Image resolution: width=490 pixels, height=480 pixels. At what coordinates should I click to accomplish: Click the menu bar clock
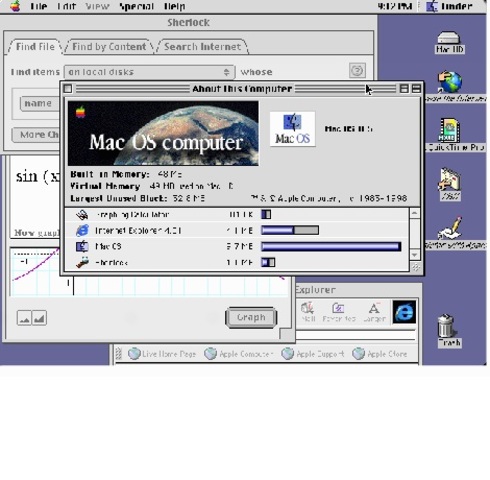(395, 6)
